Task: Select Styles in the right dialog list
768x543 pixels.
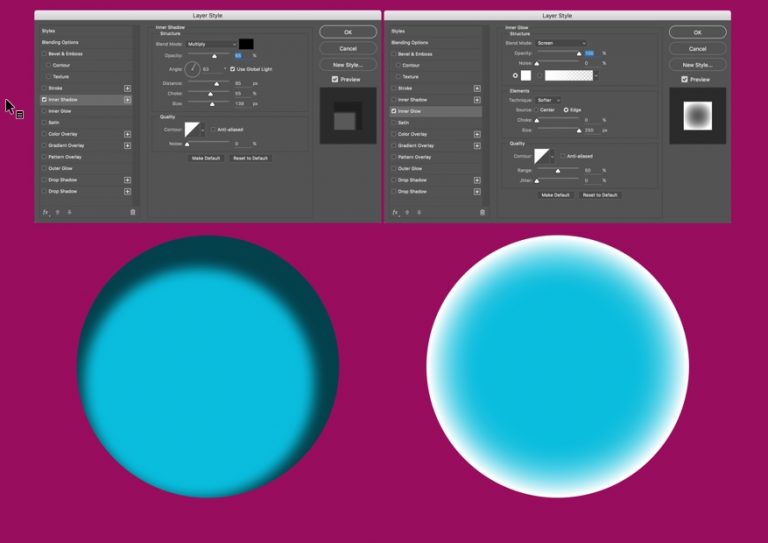Action: tap(398, 31)
